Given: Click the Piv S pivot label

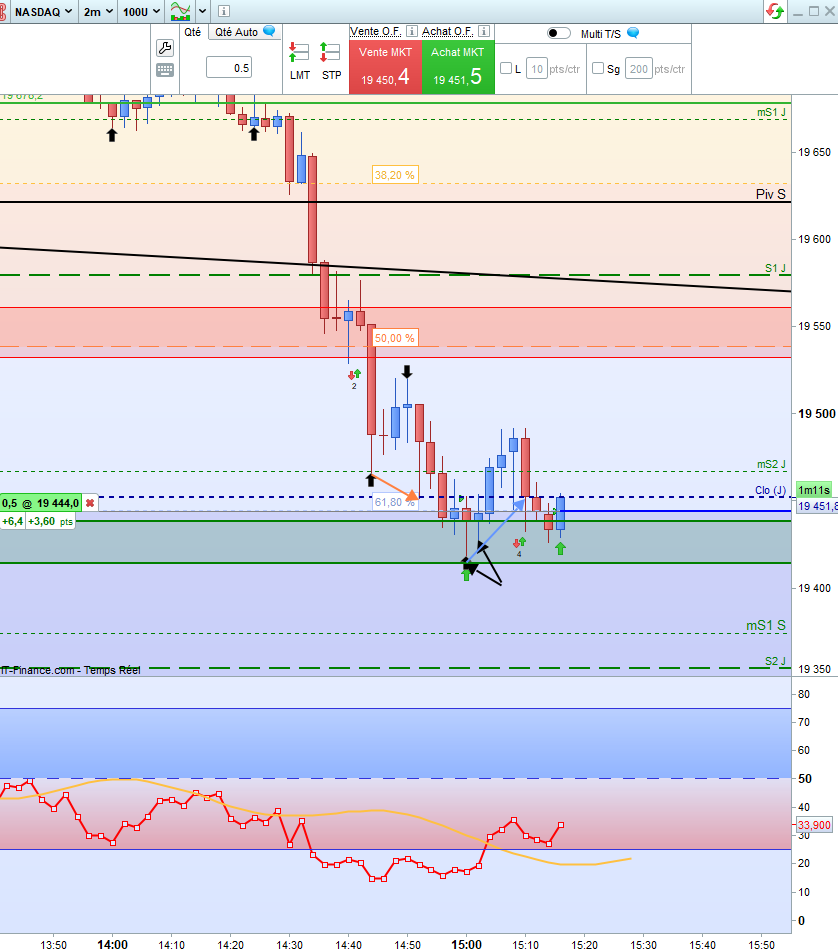Looking at the screenshot, I should (x=770, y=194).
